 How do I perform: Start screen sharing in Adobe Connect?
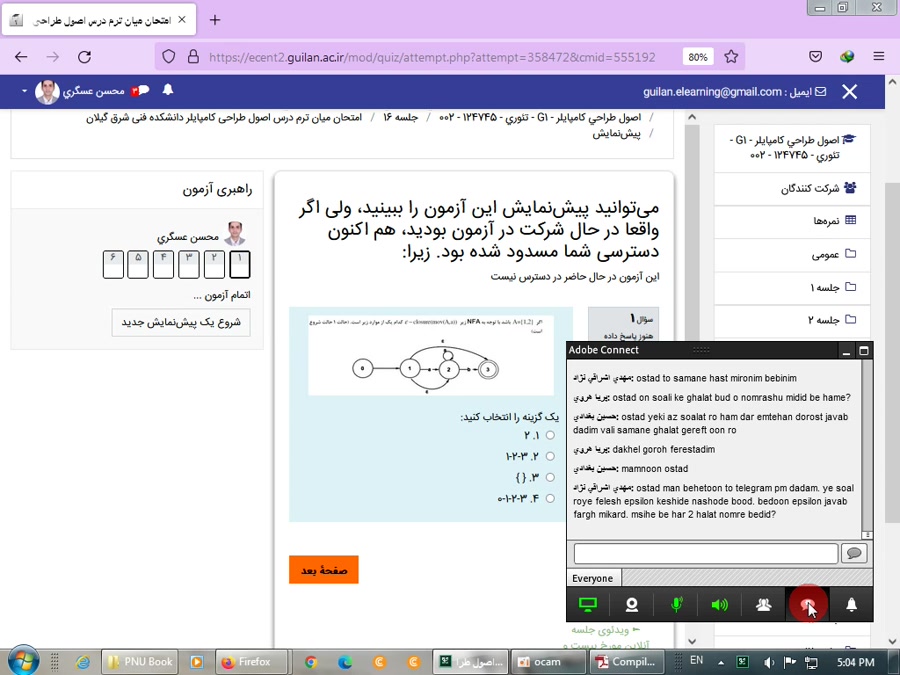[x=587, y=605]
